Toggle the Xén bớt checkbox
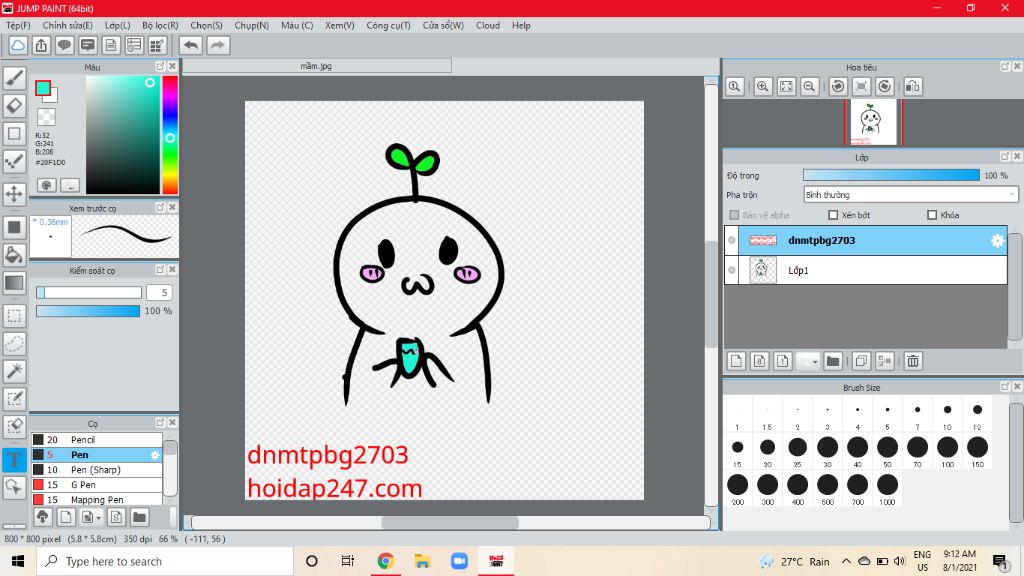This screenshot has width=1024, height=576. coord(833,215)
